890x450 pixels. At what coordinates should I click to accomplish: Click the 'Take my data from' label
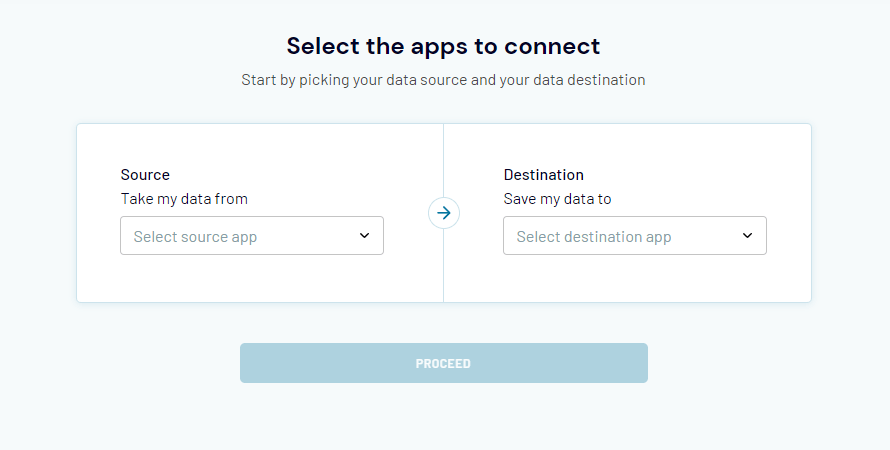[x=184, y=199]
